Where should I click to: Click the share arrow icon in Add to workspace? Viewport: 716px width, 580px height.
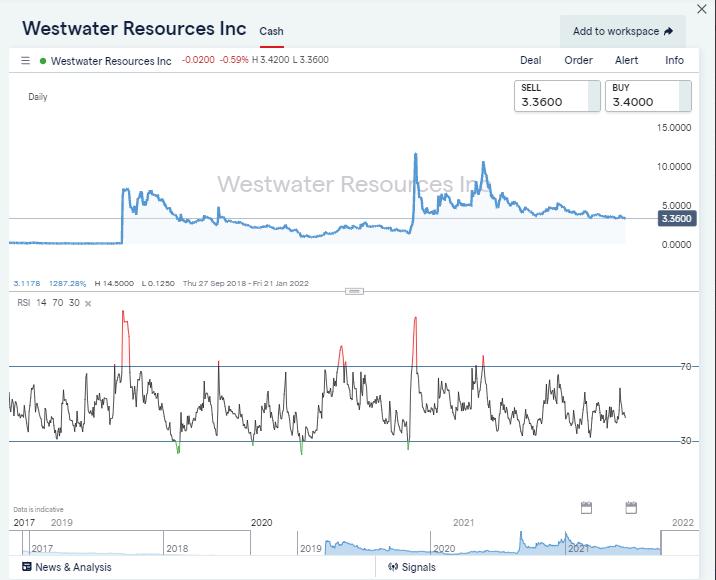668,31
